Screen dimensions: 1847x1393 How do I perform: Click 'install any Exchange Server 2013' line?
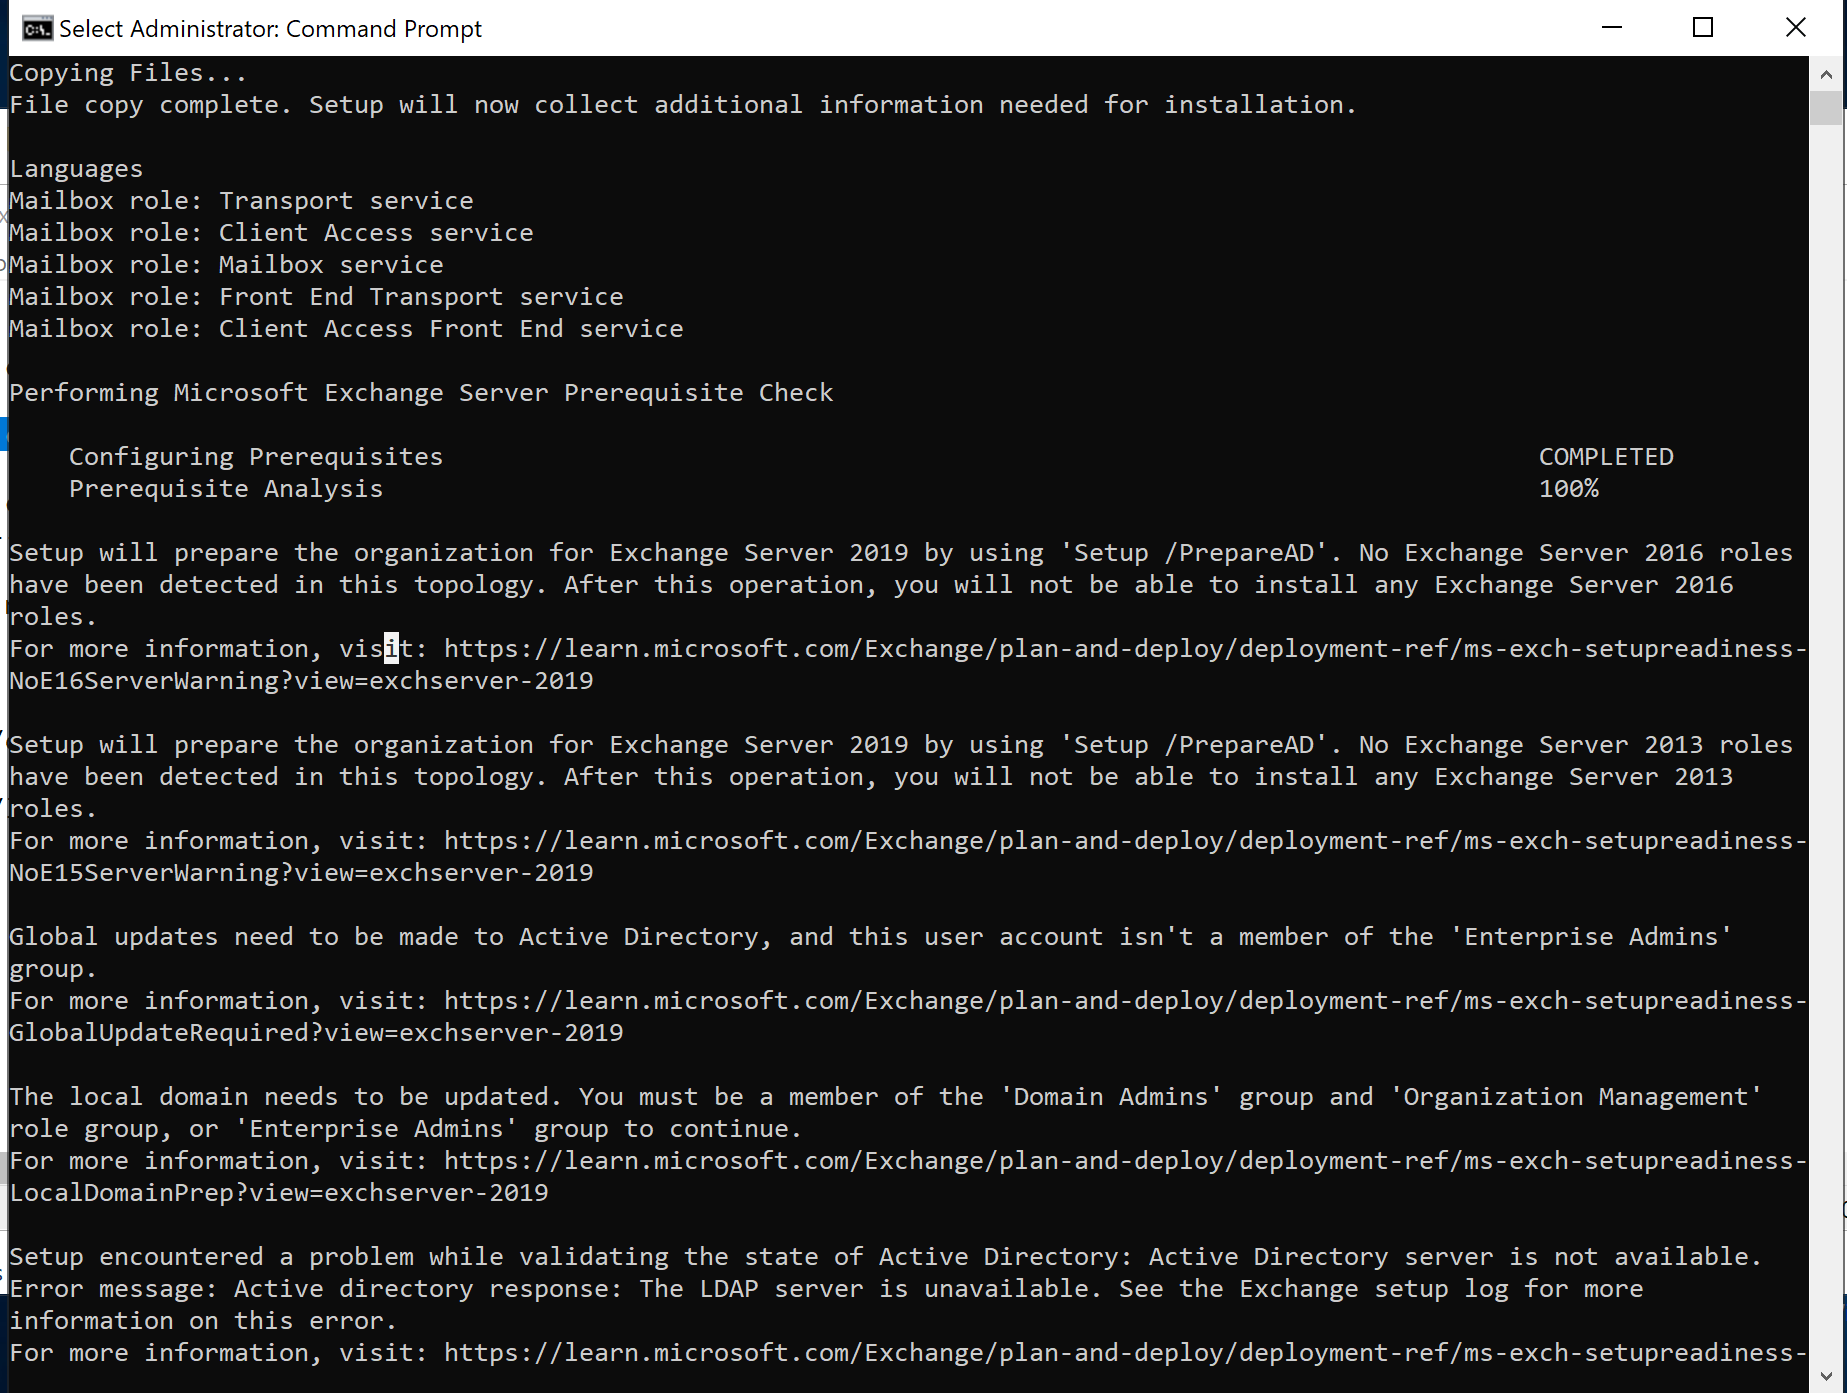(x=871, y=777)
